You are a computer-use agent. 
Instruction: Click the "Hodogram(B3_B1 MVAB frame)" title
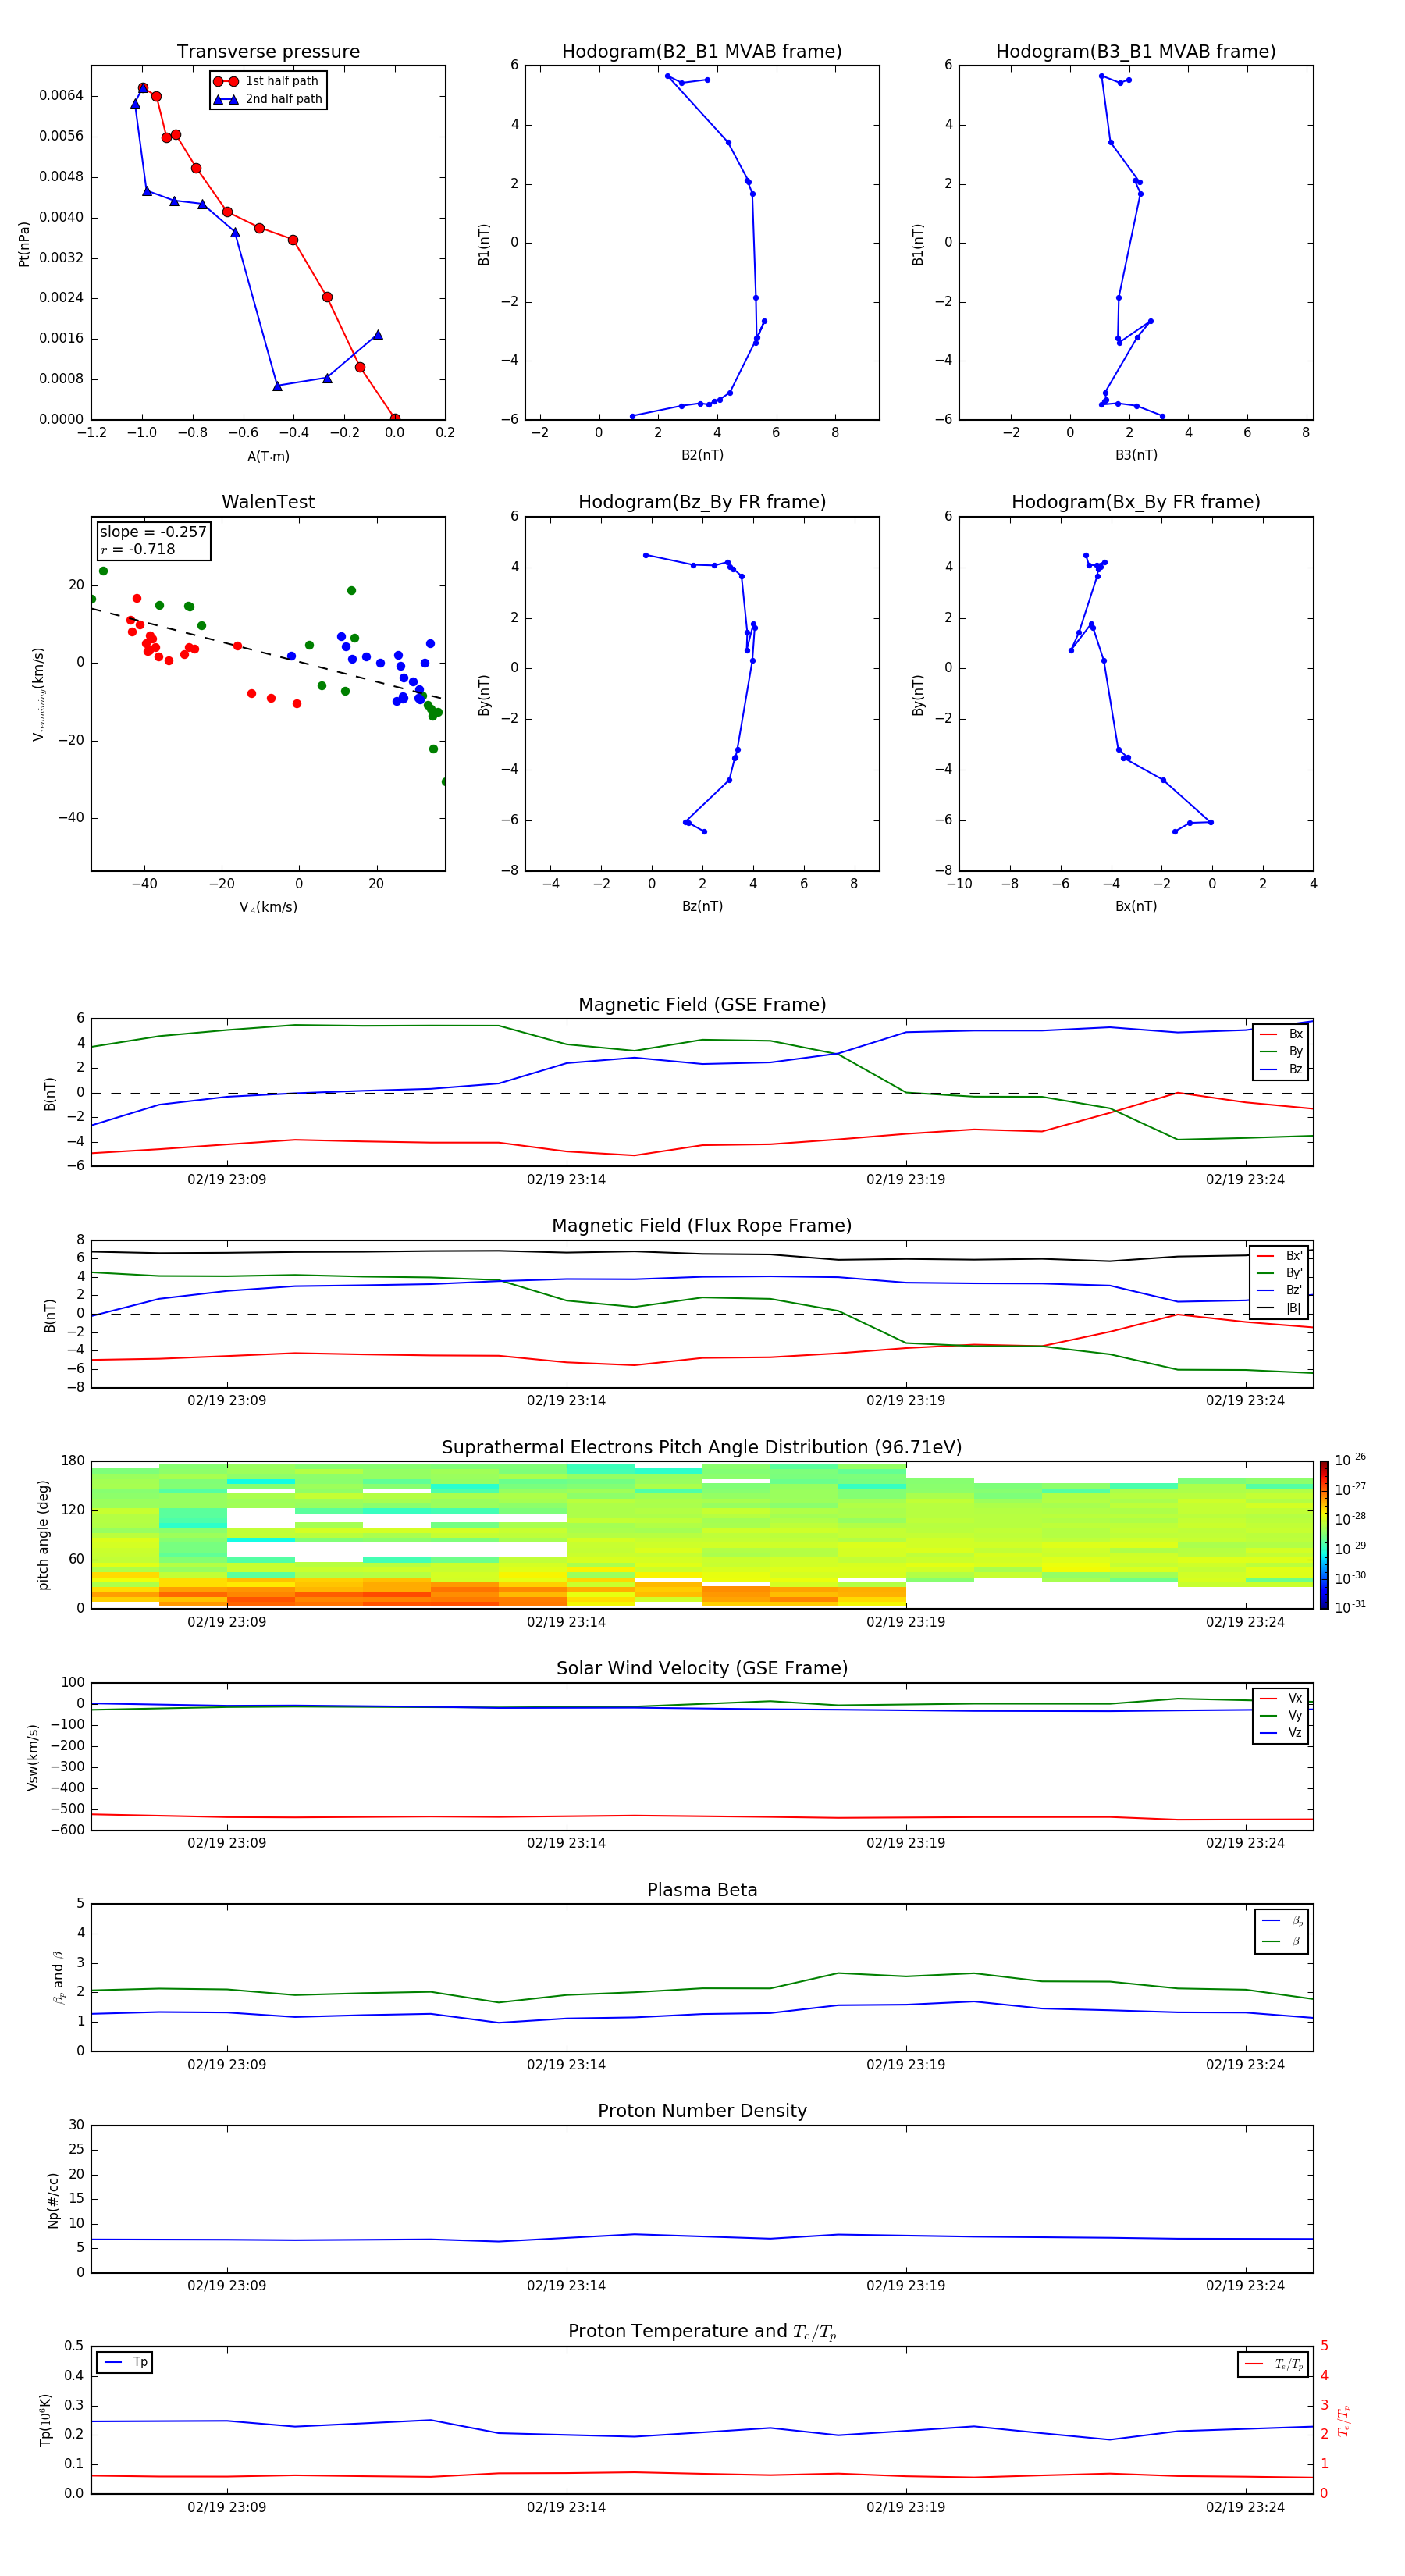click(1136, 52)
